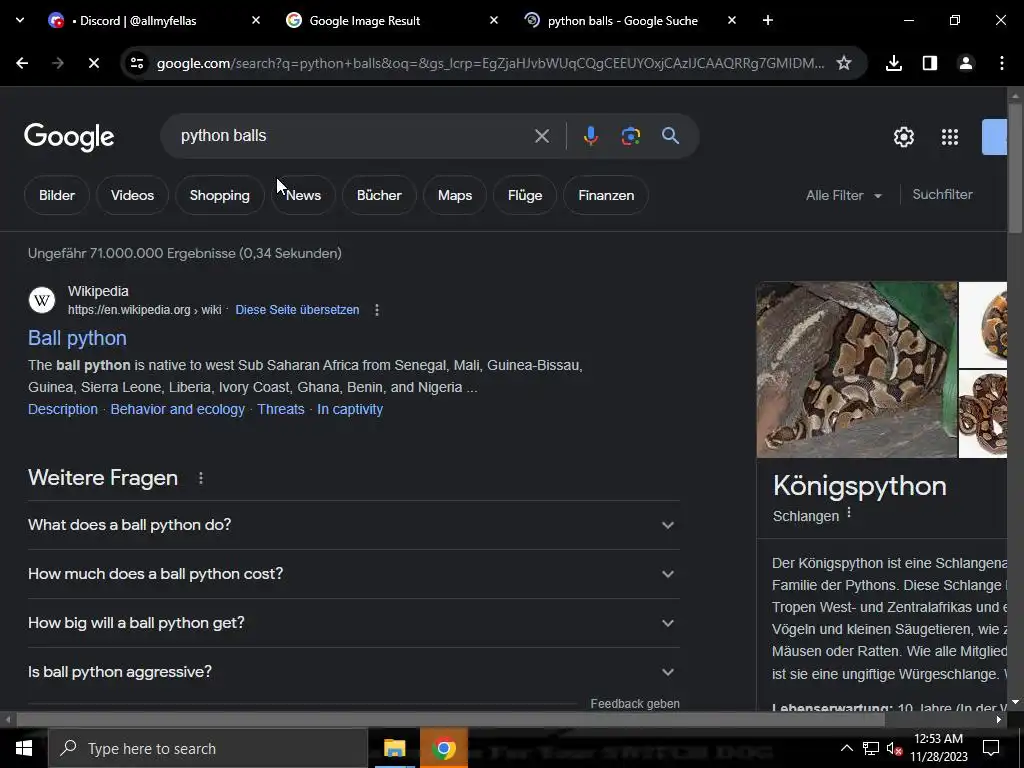Open the clock showing 12:53 AM
1024x768 pixels.
938,748
